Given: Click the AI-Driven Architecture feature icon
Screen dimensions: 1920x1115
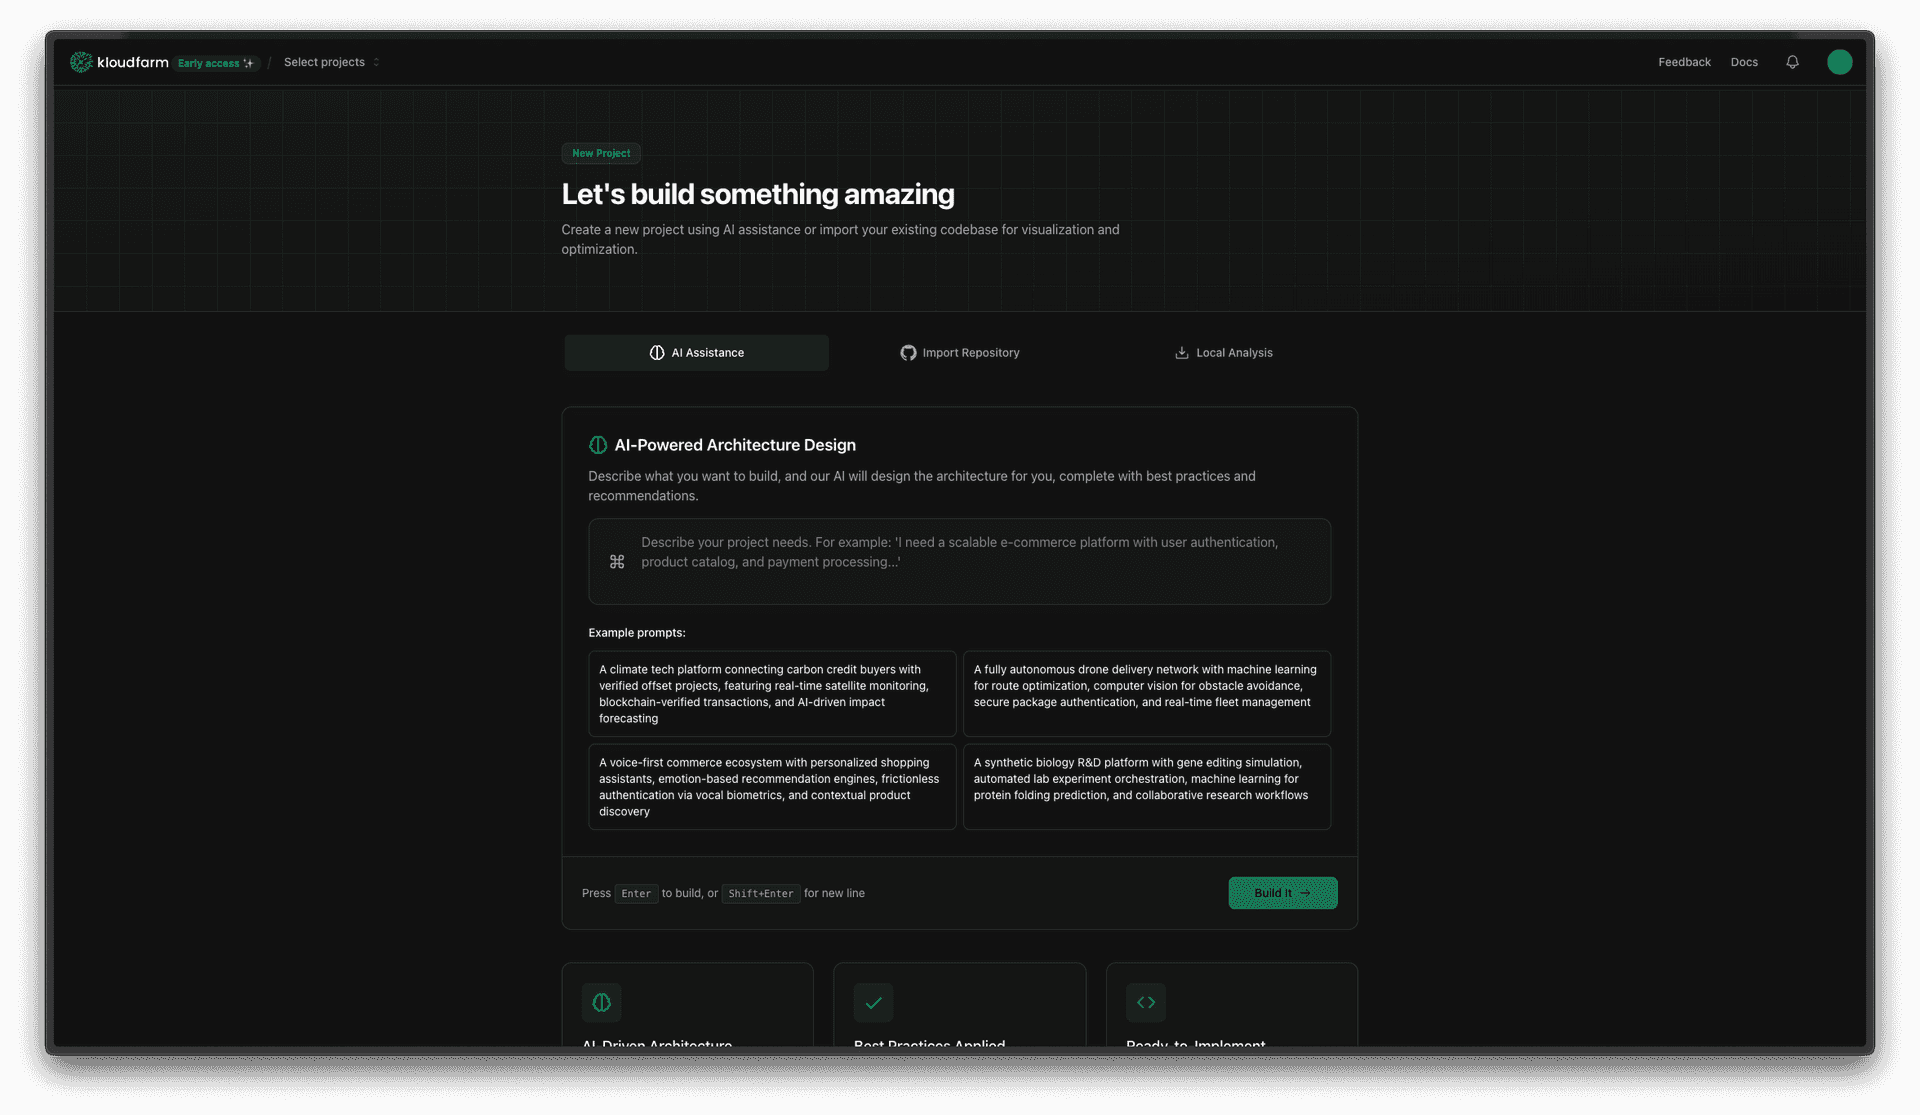Looking at the screenshot, I should [x=601, y=1002].
